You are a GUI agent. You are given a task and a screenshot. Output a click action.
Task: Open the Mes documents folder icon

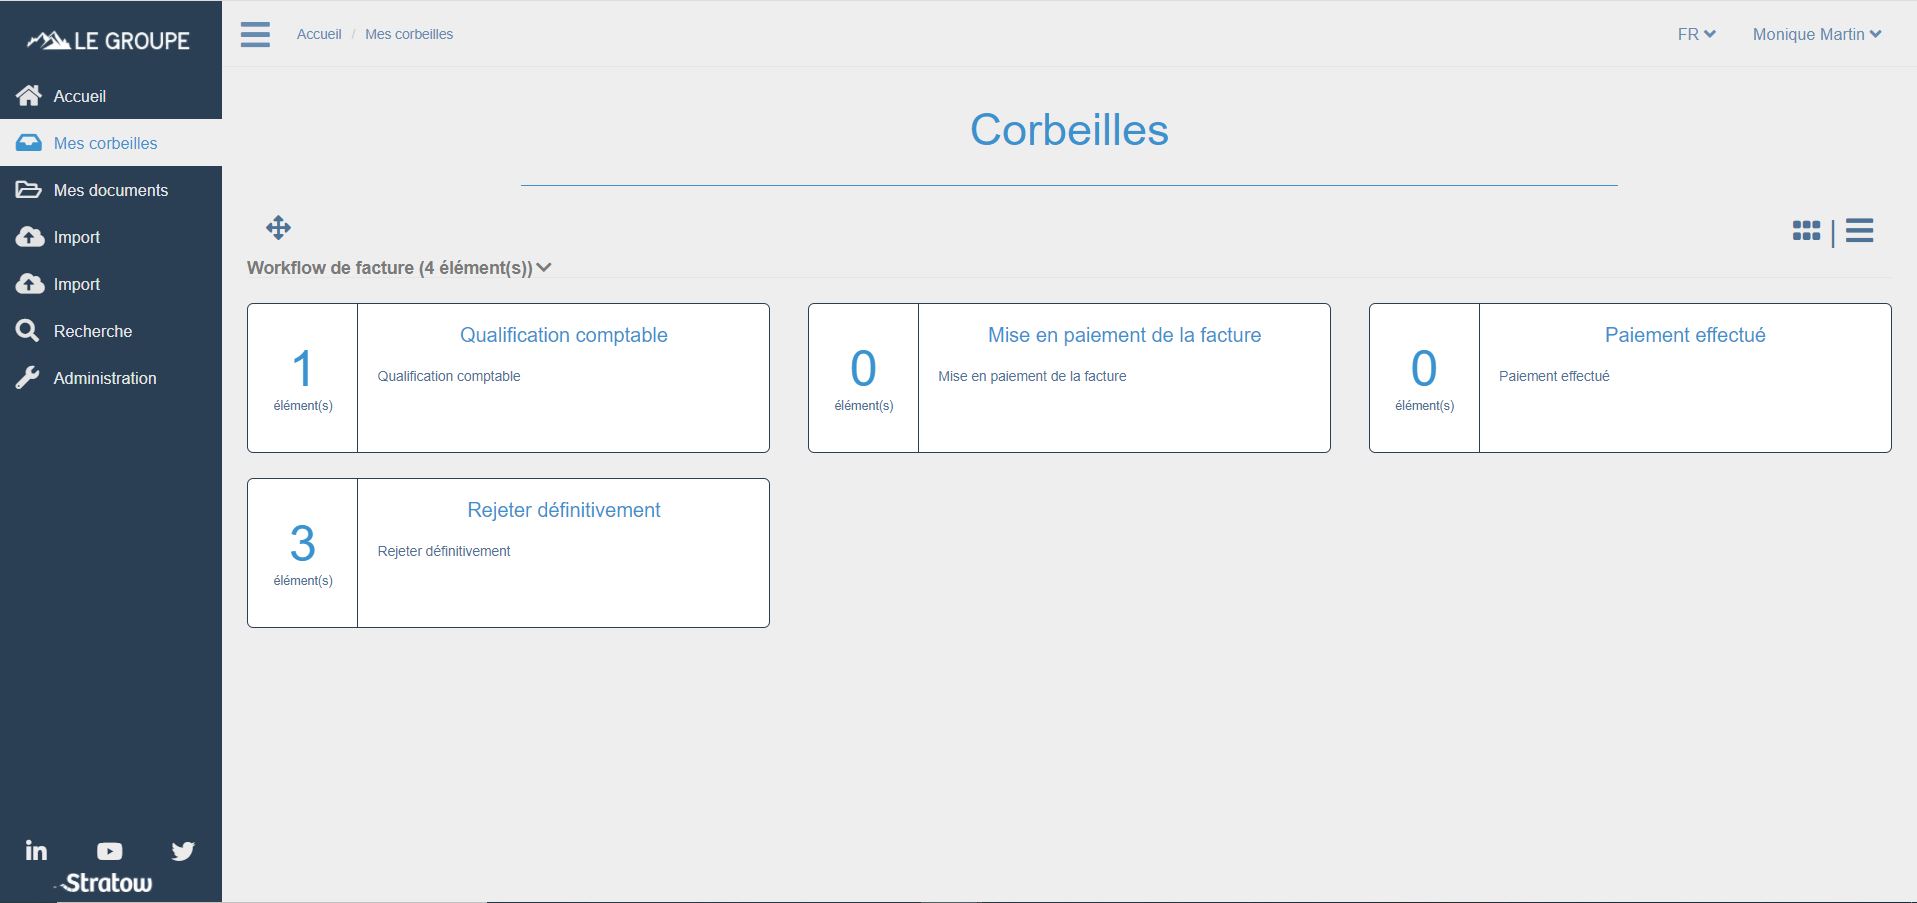[31, 189]
